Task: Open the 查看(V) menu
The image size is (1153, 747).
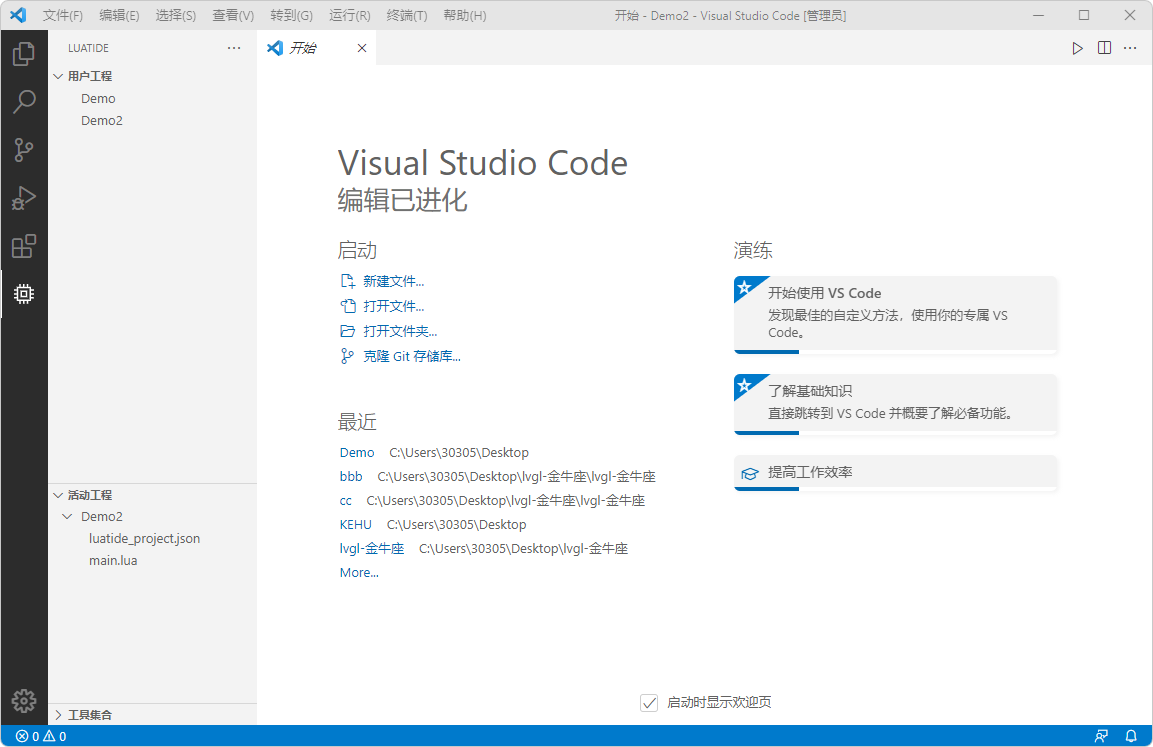Action: [x=233, y=15]
